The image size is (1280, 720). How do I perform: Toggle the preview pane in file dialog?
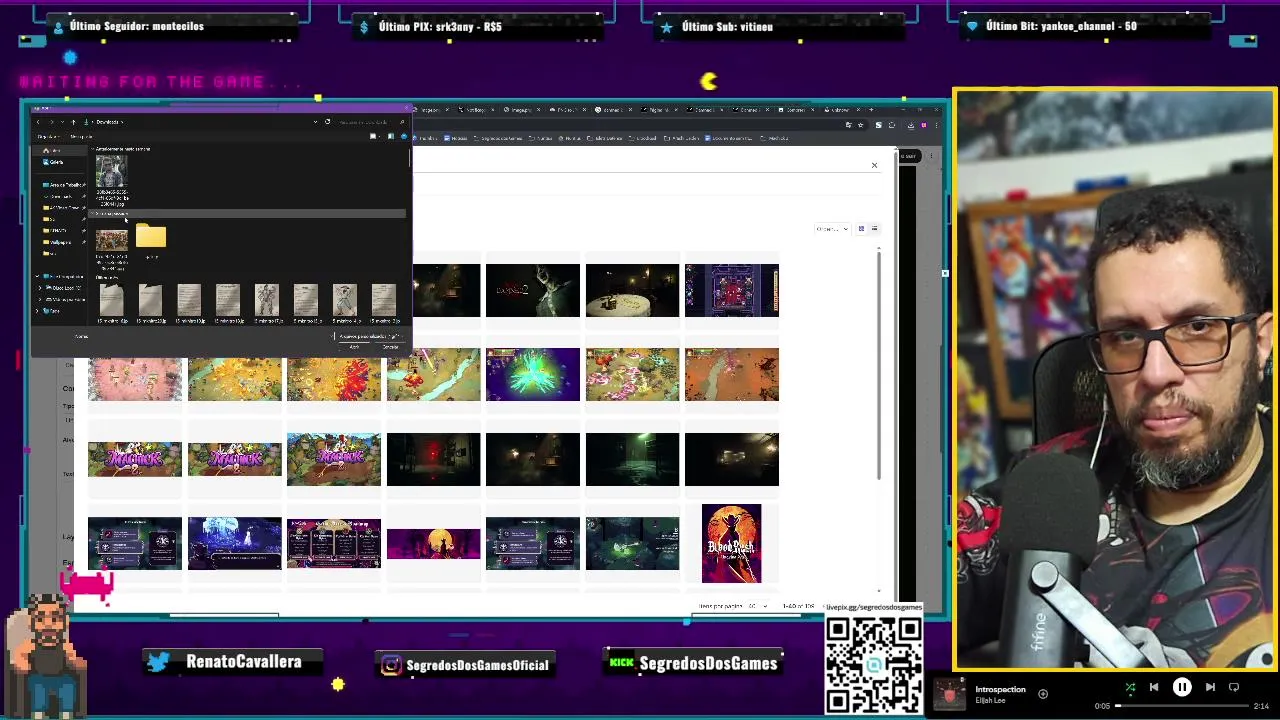click(x=391, y=137)
